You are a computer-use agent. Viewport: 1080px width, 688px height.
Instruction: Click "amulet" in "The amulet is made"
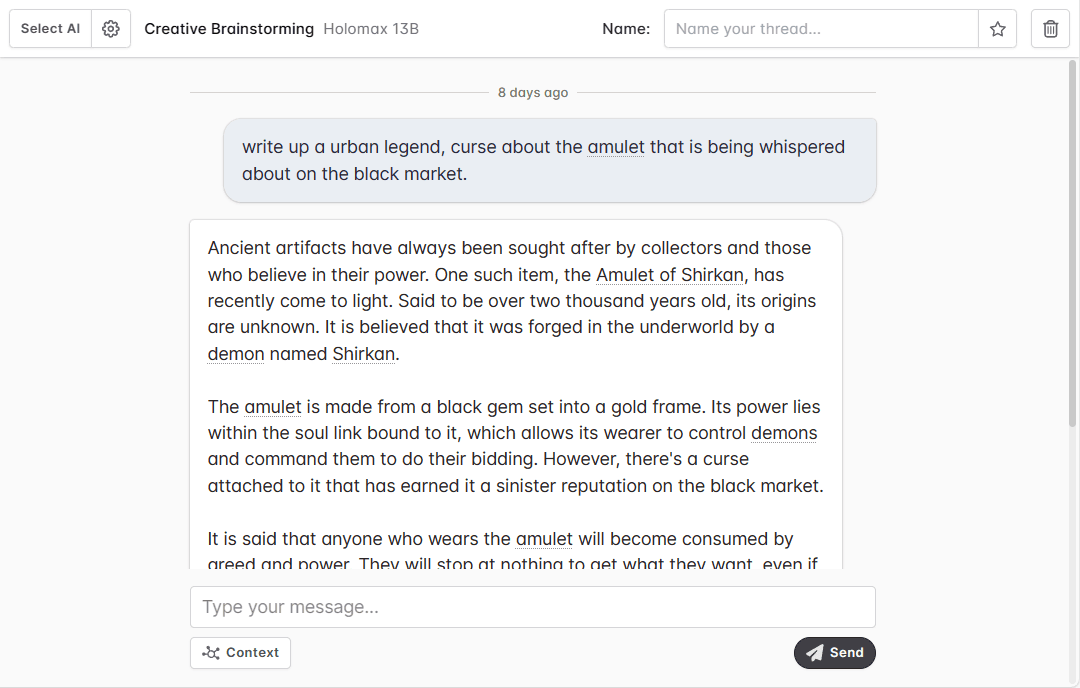tap(273, 407)
